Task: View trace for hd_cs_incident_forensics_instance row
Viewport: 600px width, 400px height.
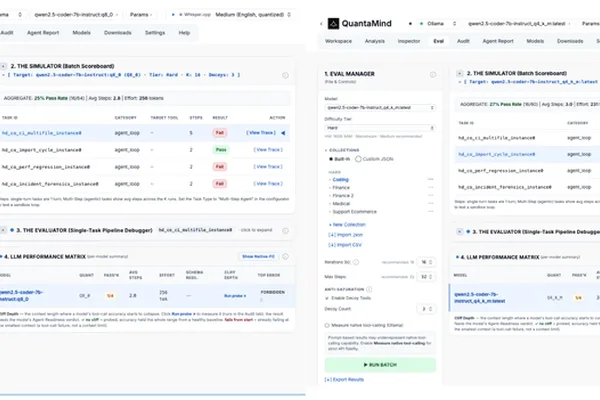Action: click(x=268, y=184)
